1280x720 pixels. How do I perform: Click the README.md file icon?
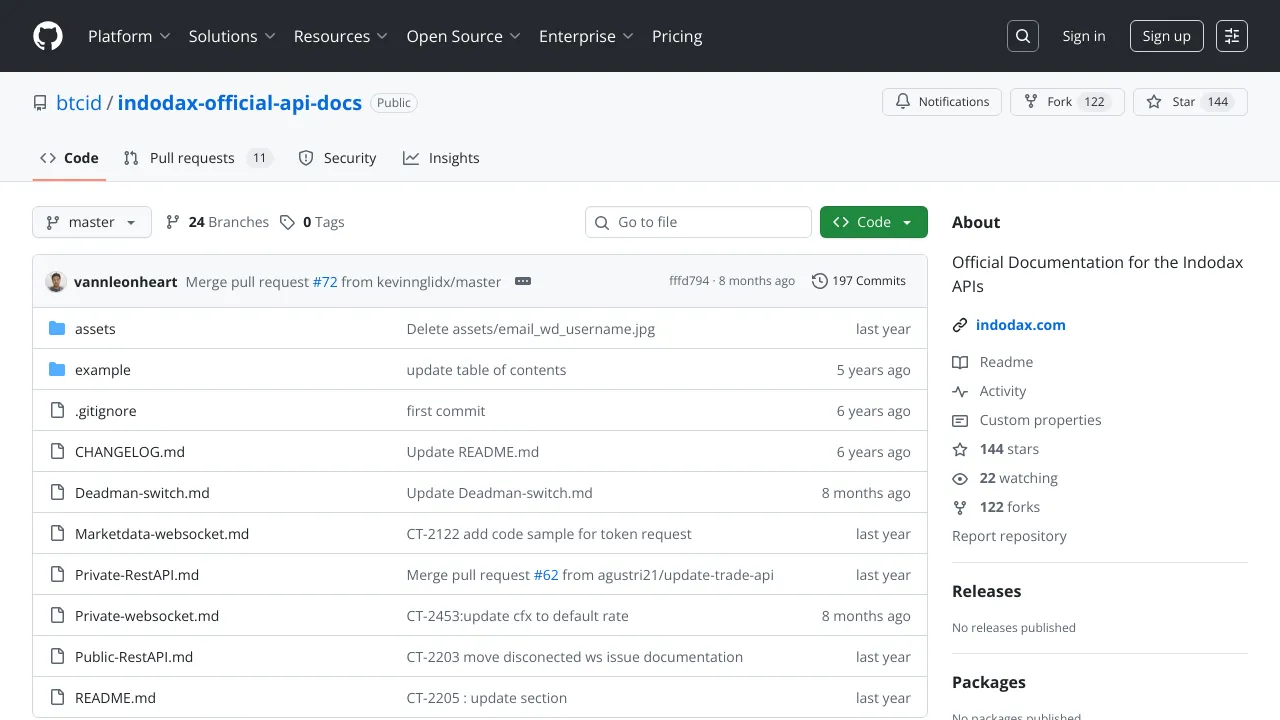57,698
